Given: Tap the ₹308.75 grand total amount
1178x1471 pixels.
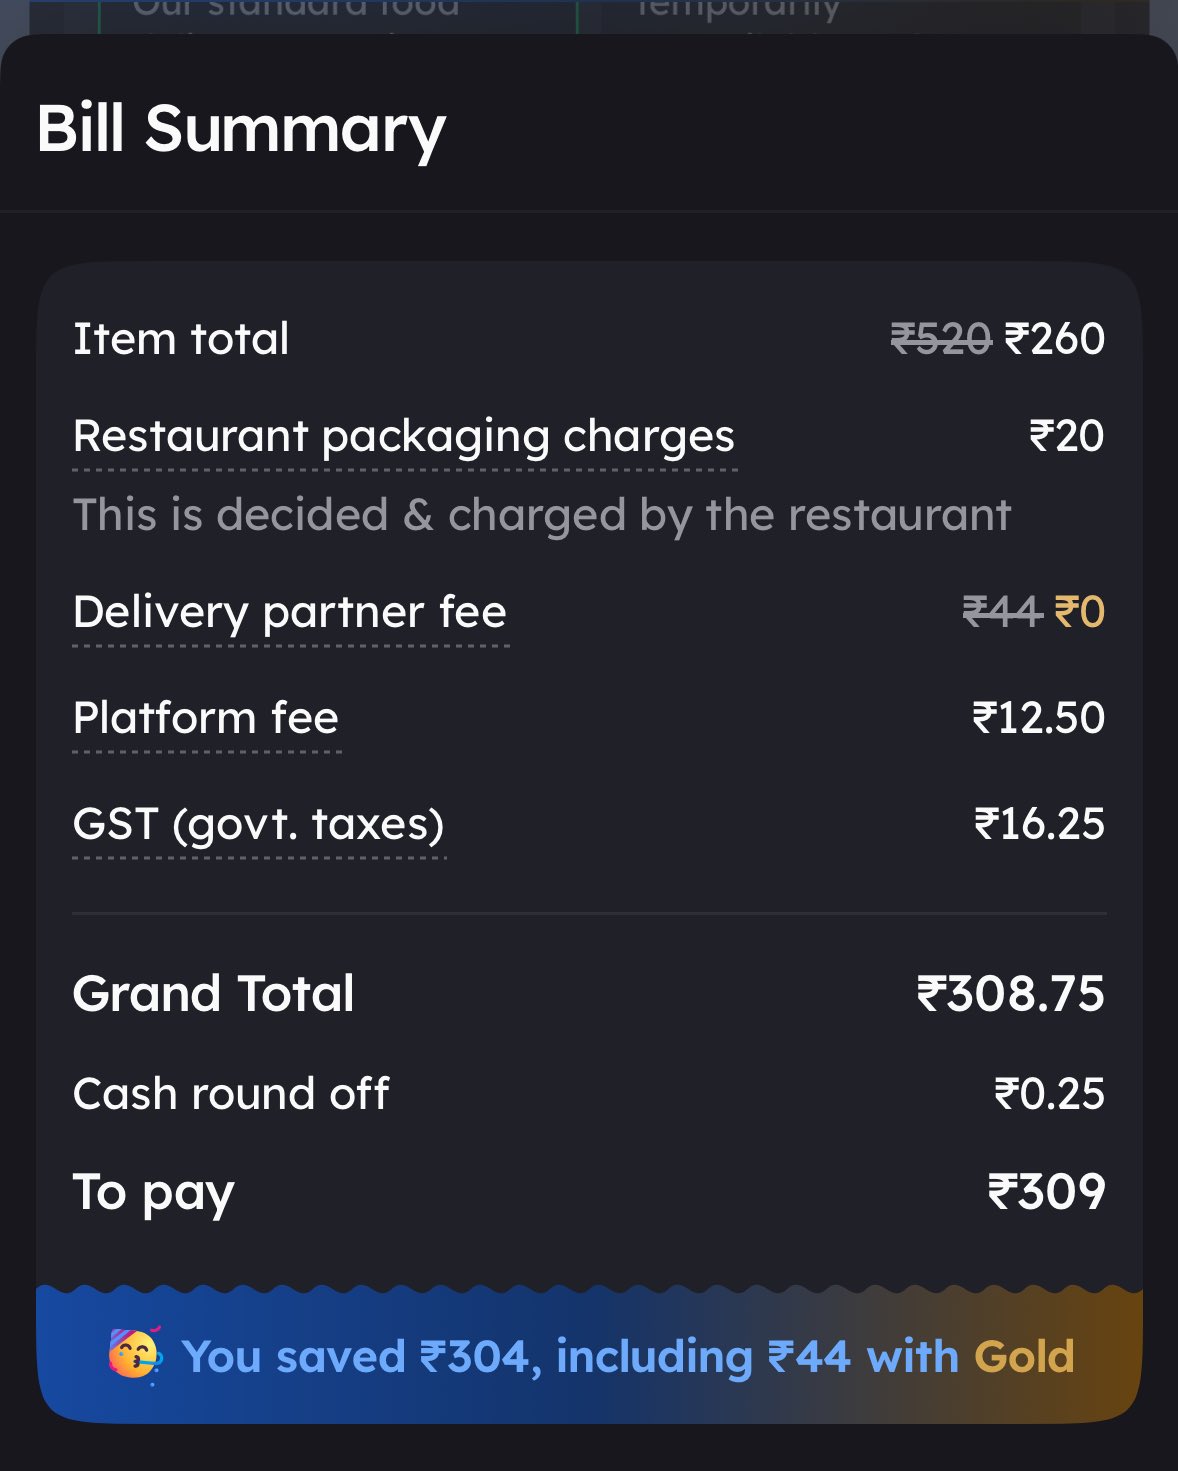Looking at the screenshot, I should [x=1011, y=994].
